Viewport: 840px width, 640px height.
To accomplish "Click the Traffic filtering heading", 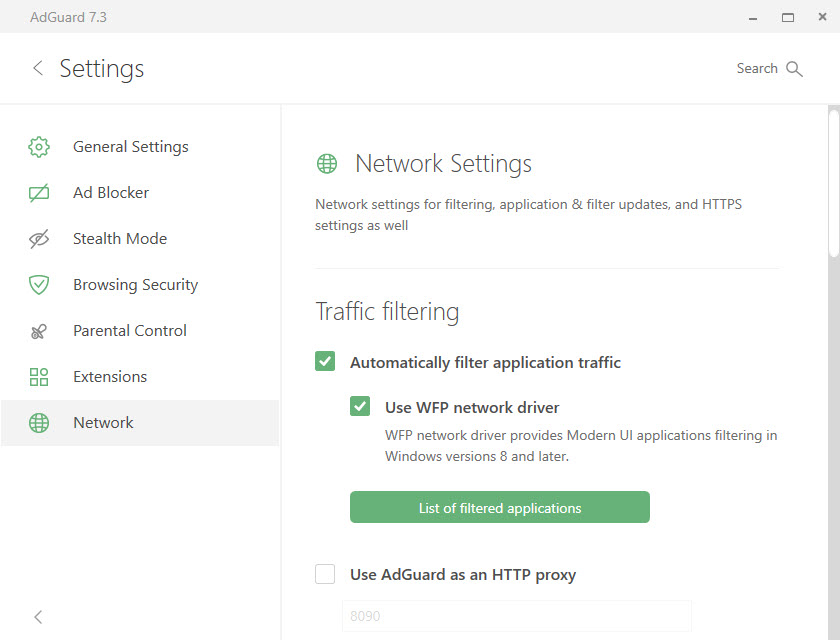I will [387, 312].
